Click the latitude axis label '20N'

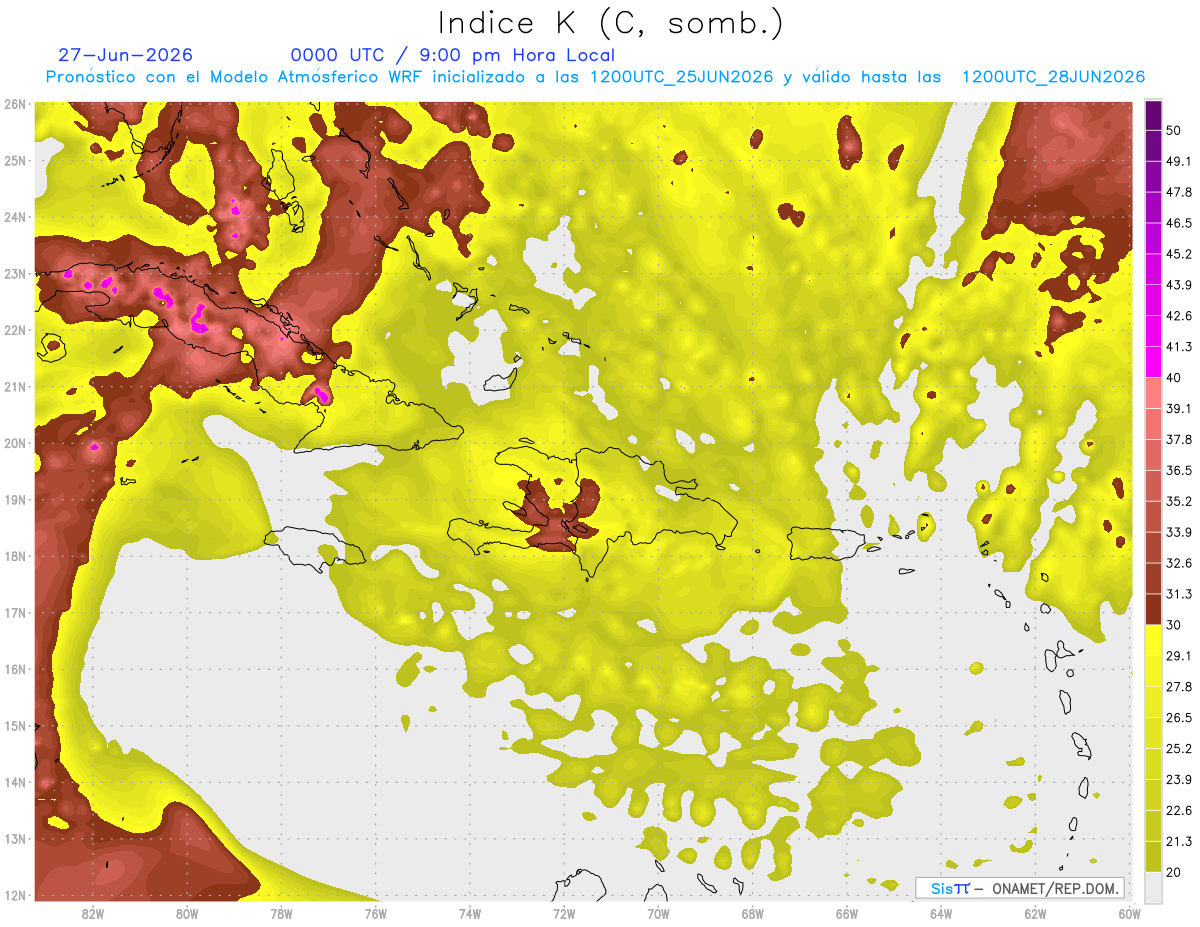[x=15, y=443]
